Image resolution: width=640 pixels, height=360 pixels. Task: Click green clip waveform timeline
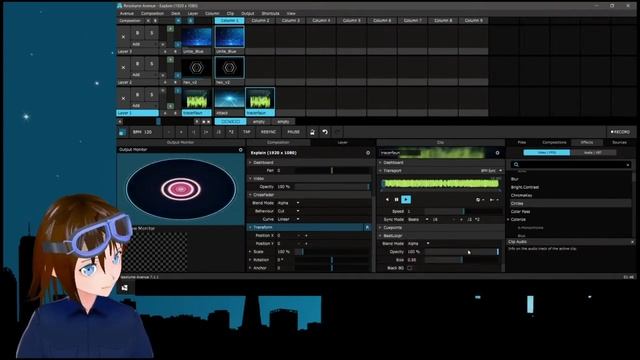click(x=440, y=184)
